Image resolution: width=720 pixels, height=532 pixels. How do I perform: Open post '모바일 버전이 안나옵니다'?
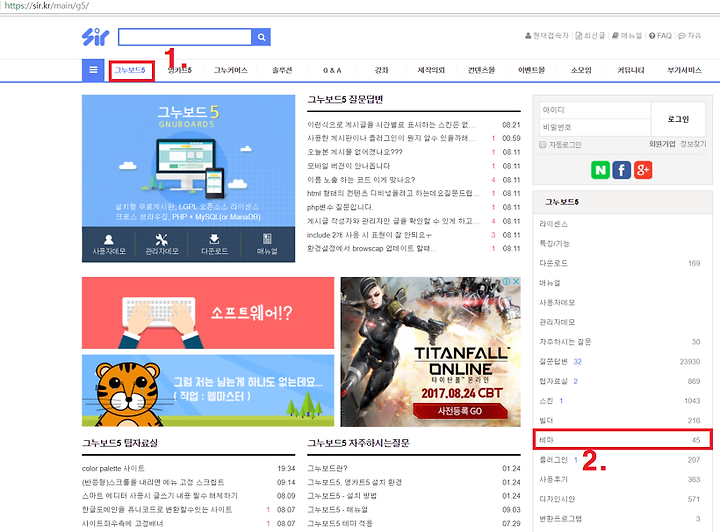pyautogui.click(x=349, y=166)
